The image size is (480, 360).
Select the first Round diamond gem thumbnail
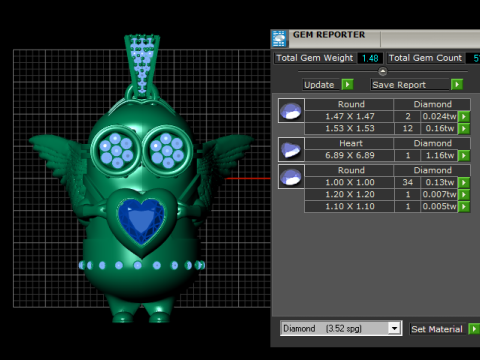click(x=291, y=111)
